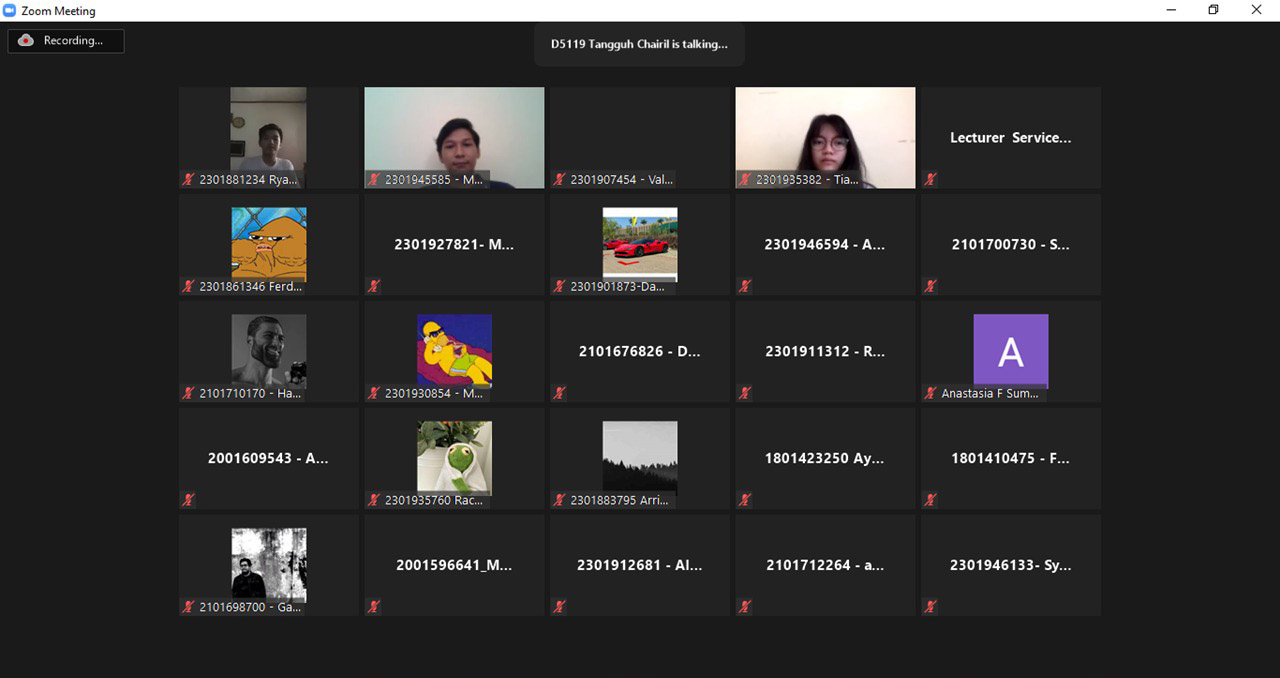Click muted mic icon on Lecturer Service tile
This screenshot has width=1280, height=678.
(x=930, y=180)
